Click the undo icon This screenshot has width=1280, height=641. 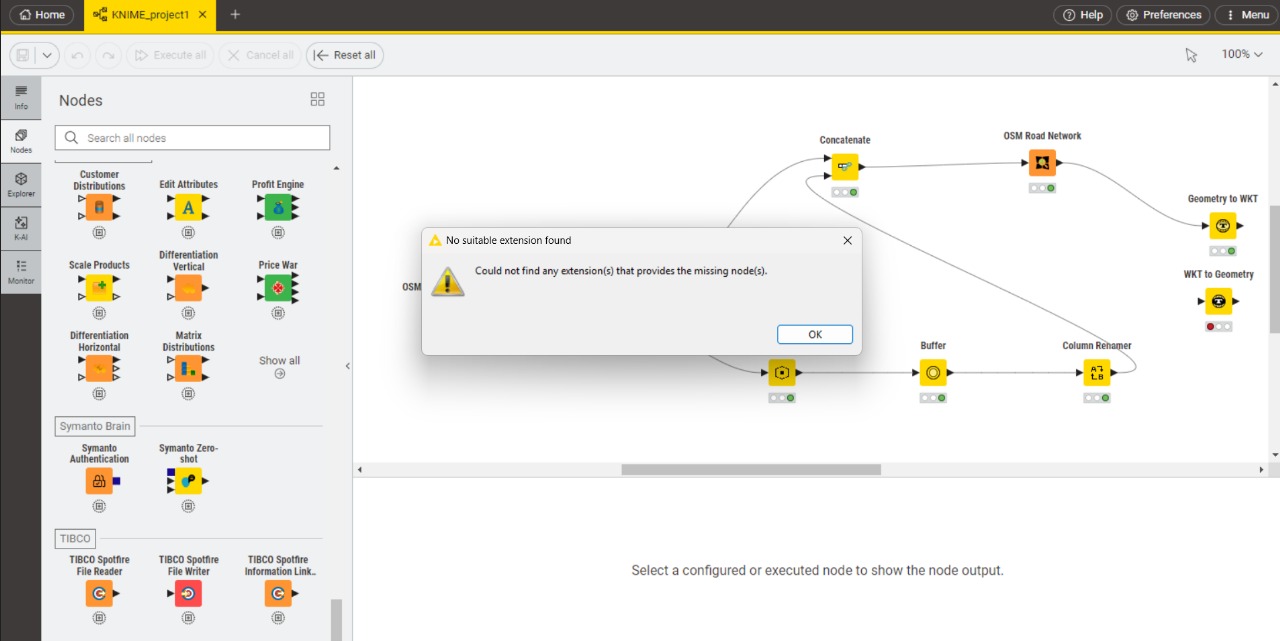[x=77, y=55]
